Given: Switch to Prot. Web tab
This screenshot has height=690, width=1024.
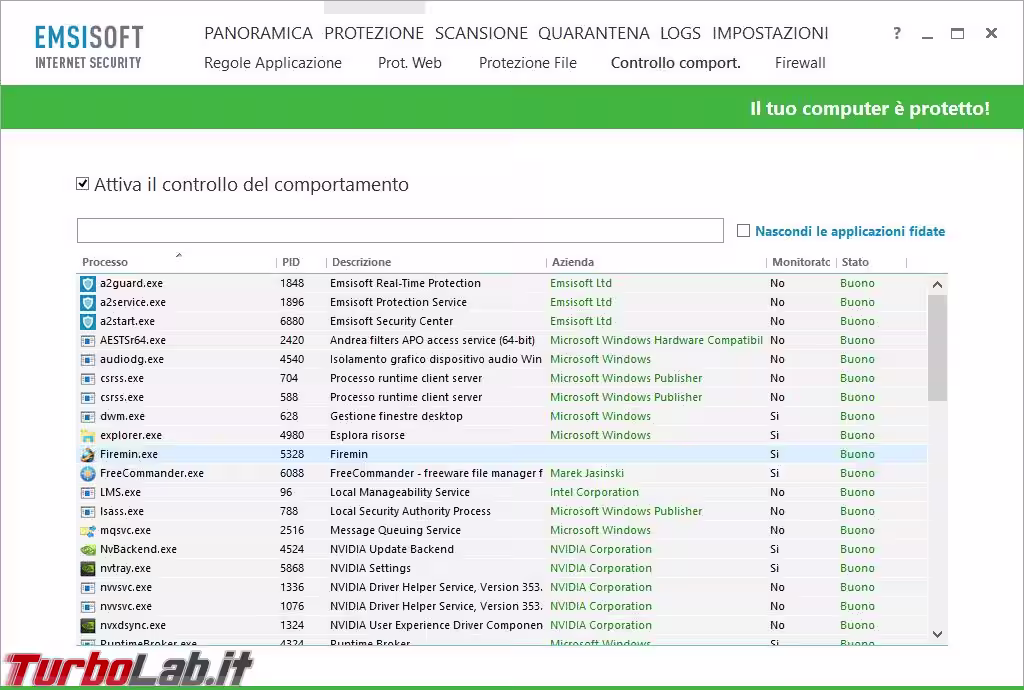Looking at the screenshot, I should tap(409, 63).
